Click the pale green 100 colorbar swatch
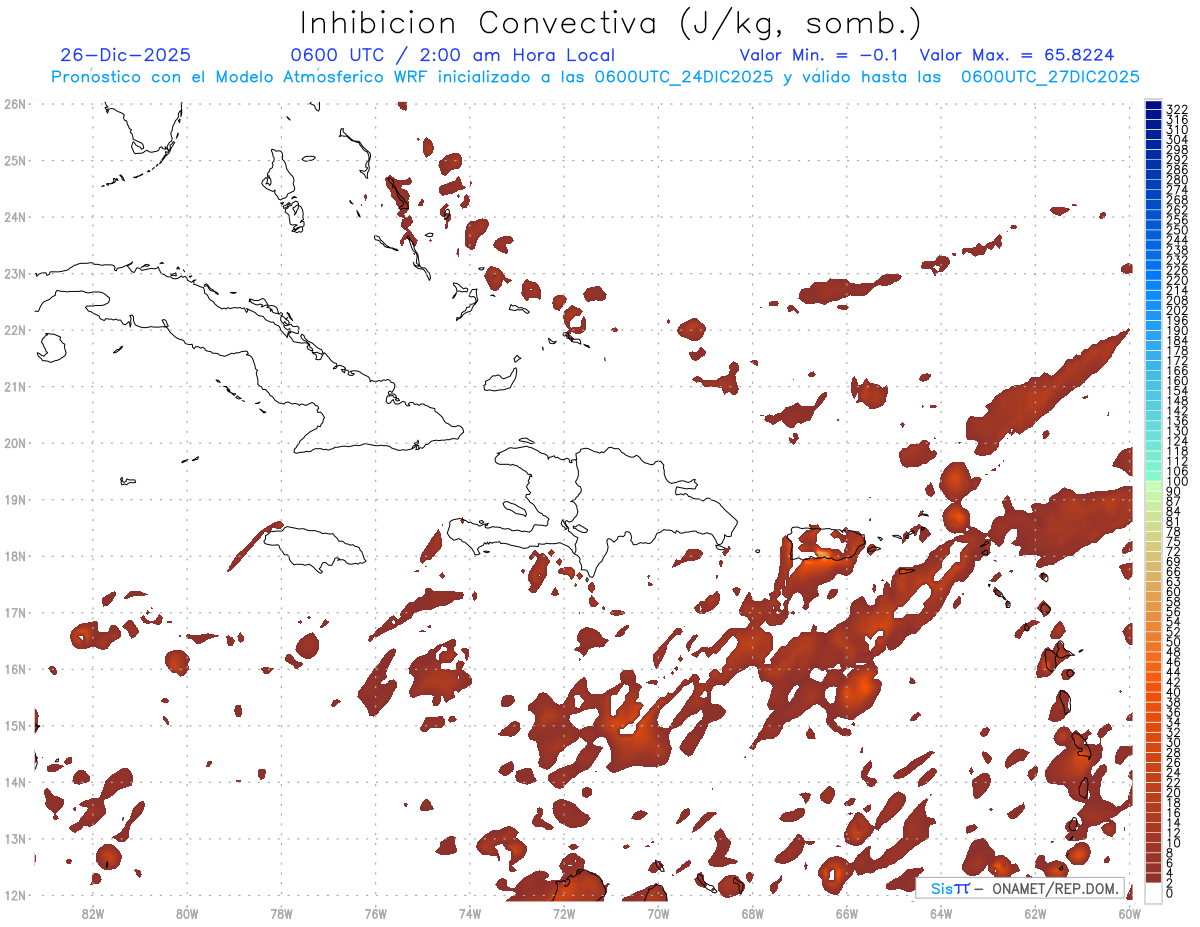1200x927 pixels. [1154, 486]
